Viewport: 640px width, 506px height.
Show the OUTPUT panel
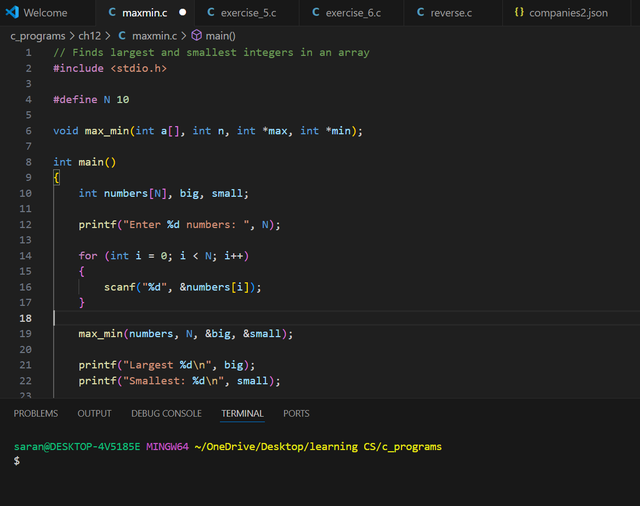[x=94, y=413]
